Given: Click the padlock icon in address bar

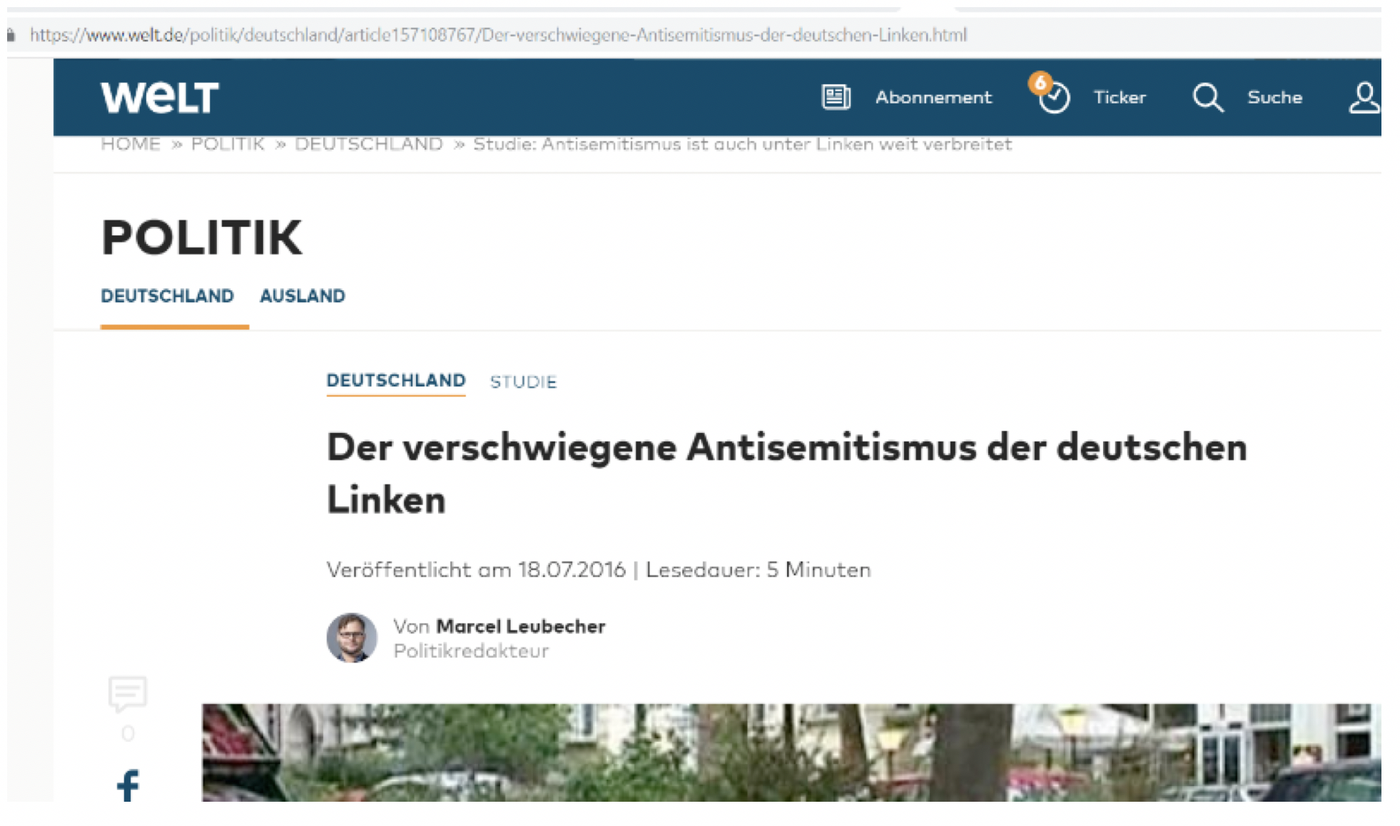Looking at the screenshot, I should (11, 35).
